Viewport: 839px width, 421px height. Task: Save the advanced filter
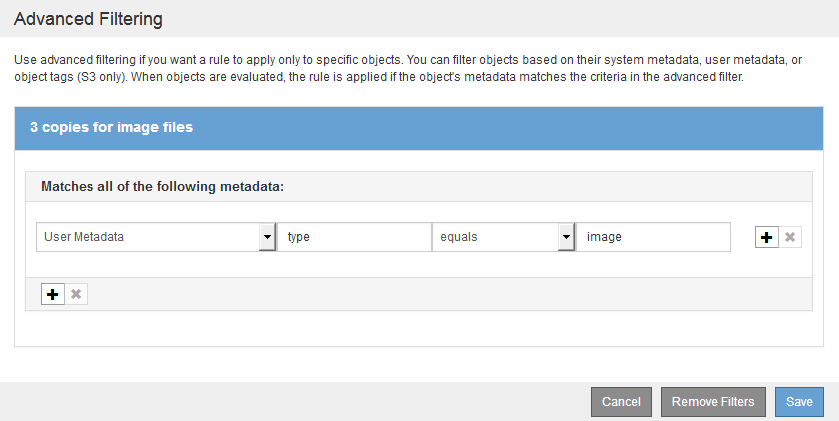(799, 402)
